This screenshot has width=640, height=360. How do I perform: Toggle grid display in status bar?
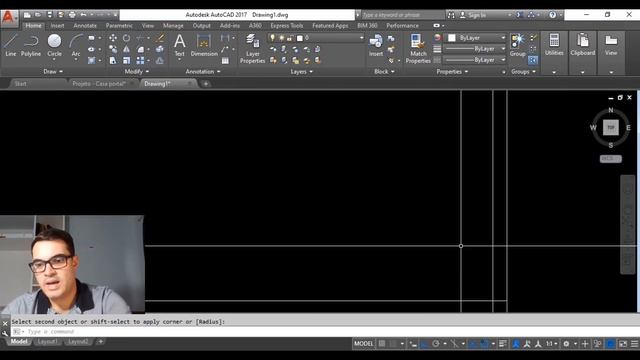coord(382,344)
